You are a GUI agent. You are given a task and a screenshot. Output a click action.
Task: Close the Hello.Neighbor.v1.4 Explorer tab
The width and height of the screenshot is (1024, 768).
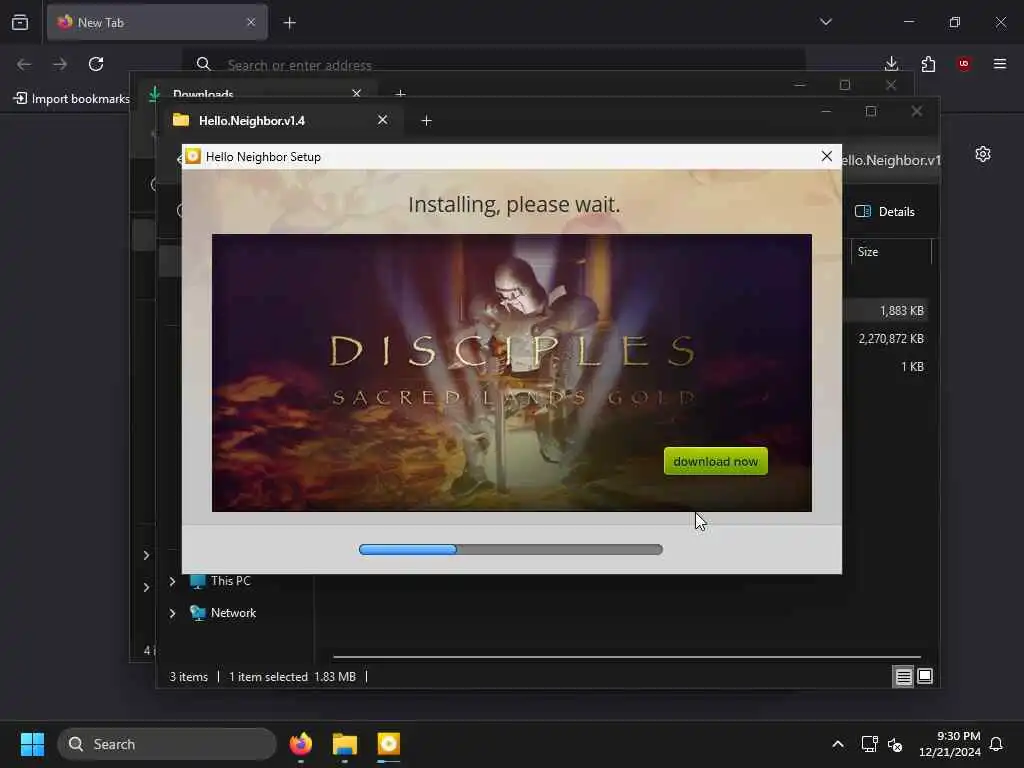pyautogui.click(x=383, y=120)
